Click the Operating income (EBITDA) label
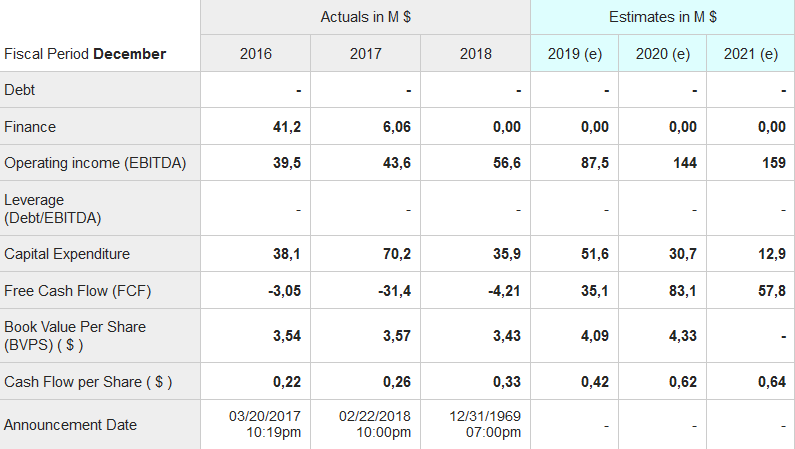Screen dimensions: 795x449 [x=95, y=163]
